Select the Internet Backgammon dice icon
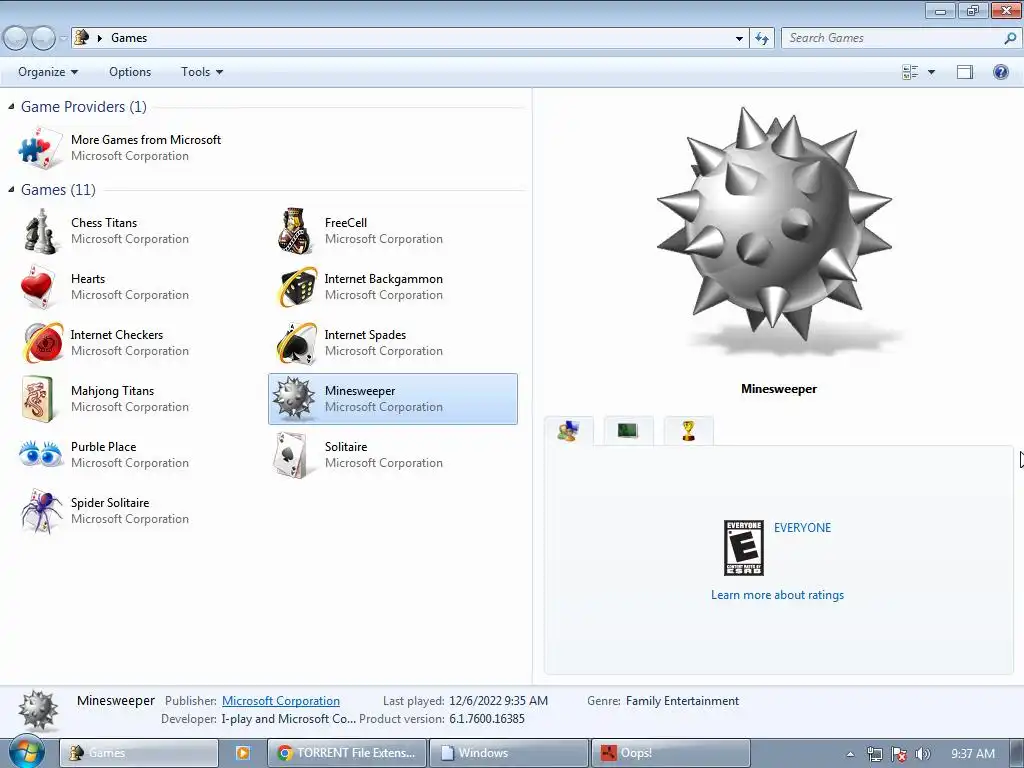Image resolution: width=1024 pixels, height=768 pixels. pyautogui.click(x=297, y=287)
